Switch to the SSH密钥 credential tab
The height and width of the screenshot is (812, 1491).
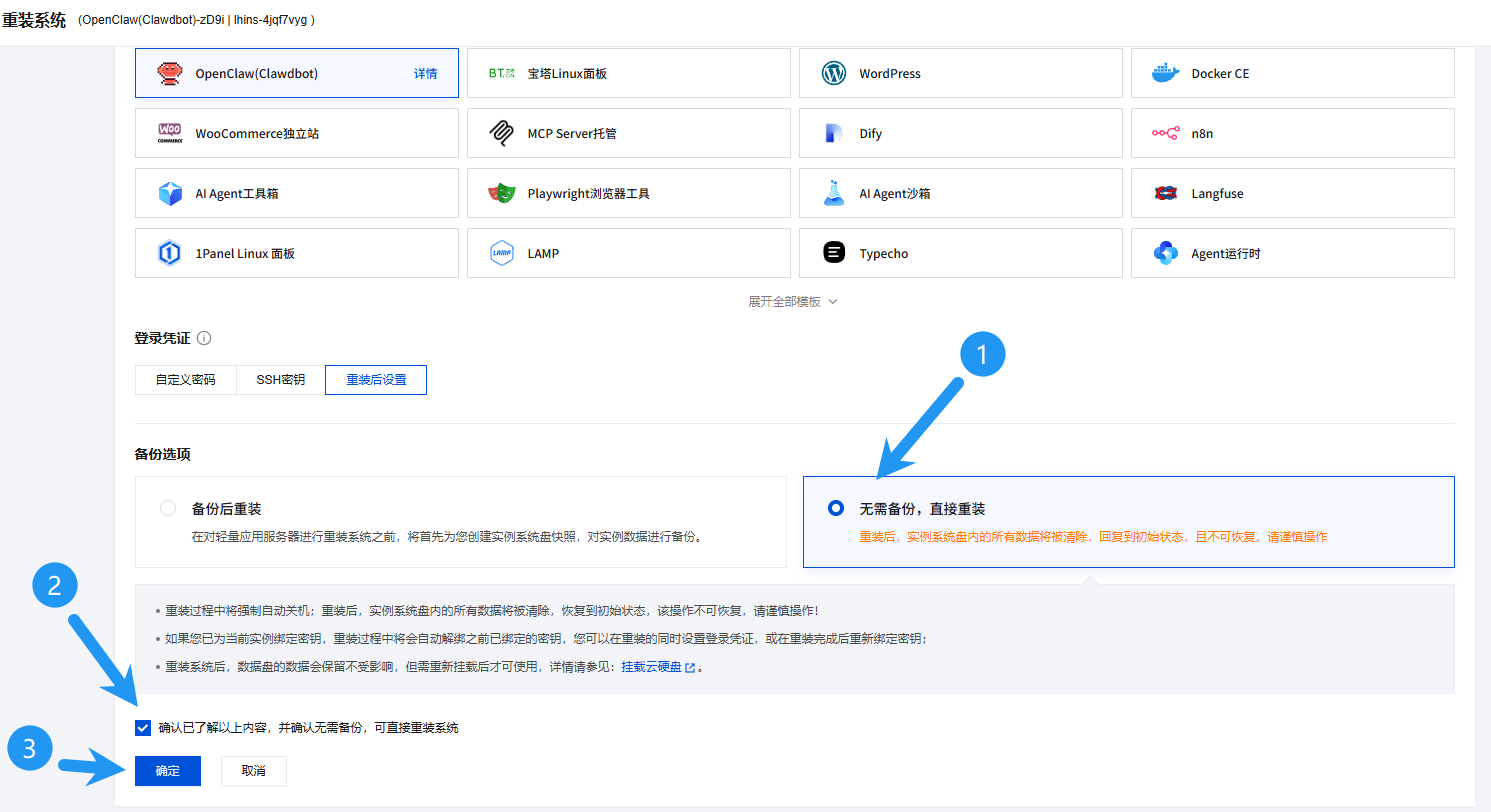pyautogui.click(x=280, y=380)
